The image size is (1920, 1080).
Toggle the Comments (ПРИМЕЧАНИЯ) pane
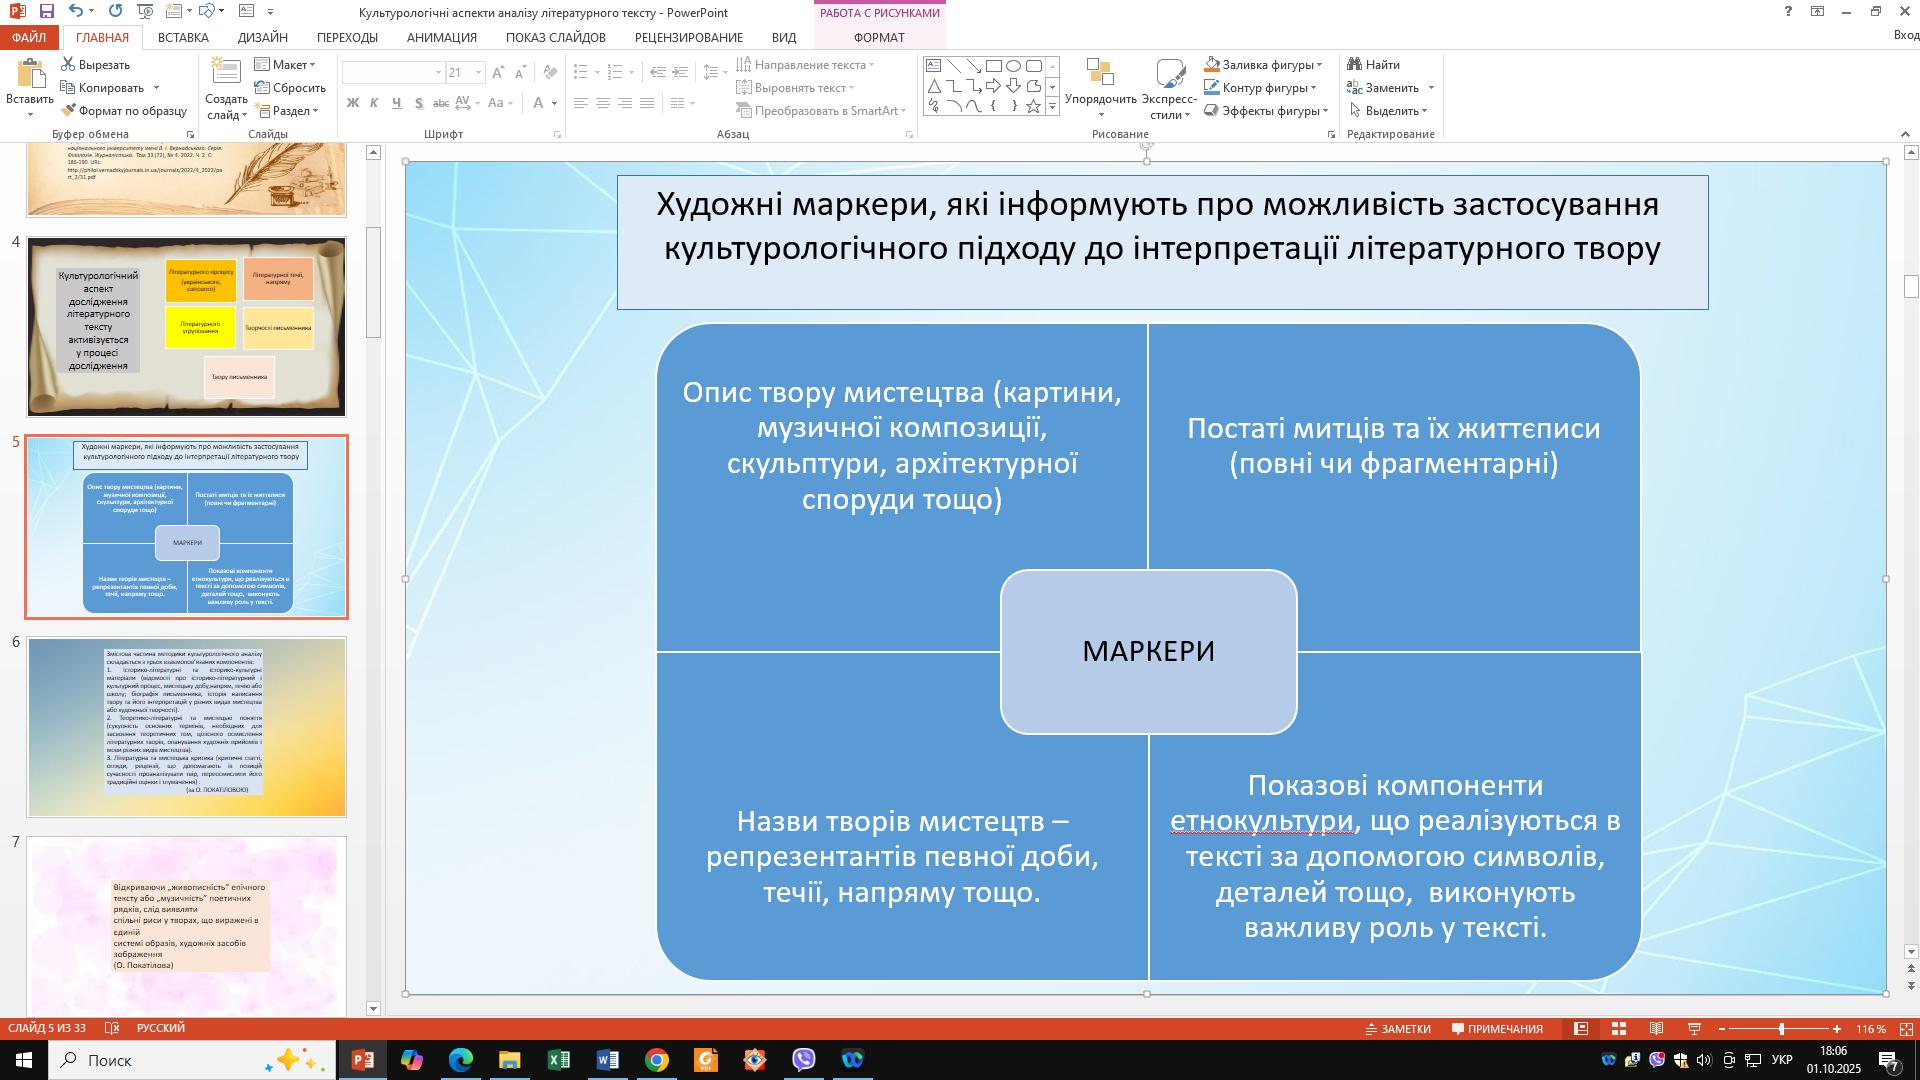(x=1497, y=1029)
